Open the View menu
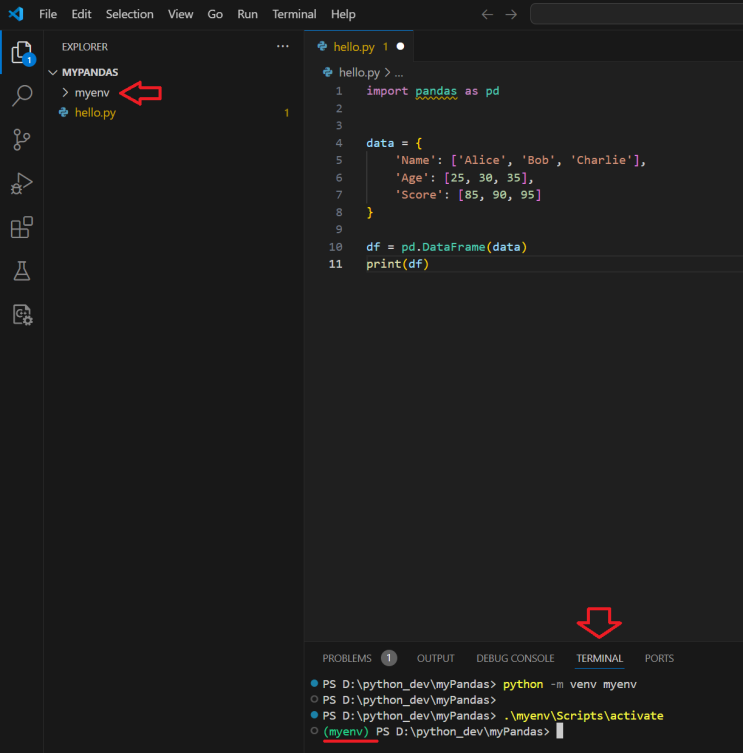 click(181, 14)
